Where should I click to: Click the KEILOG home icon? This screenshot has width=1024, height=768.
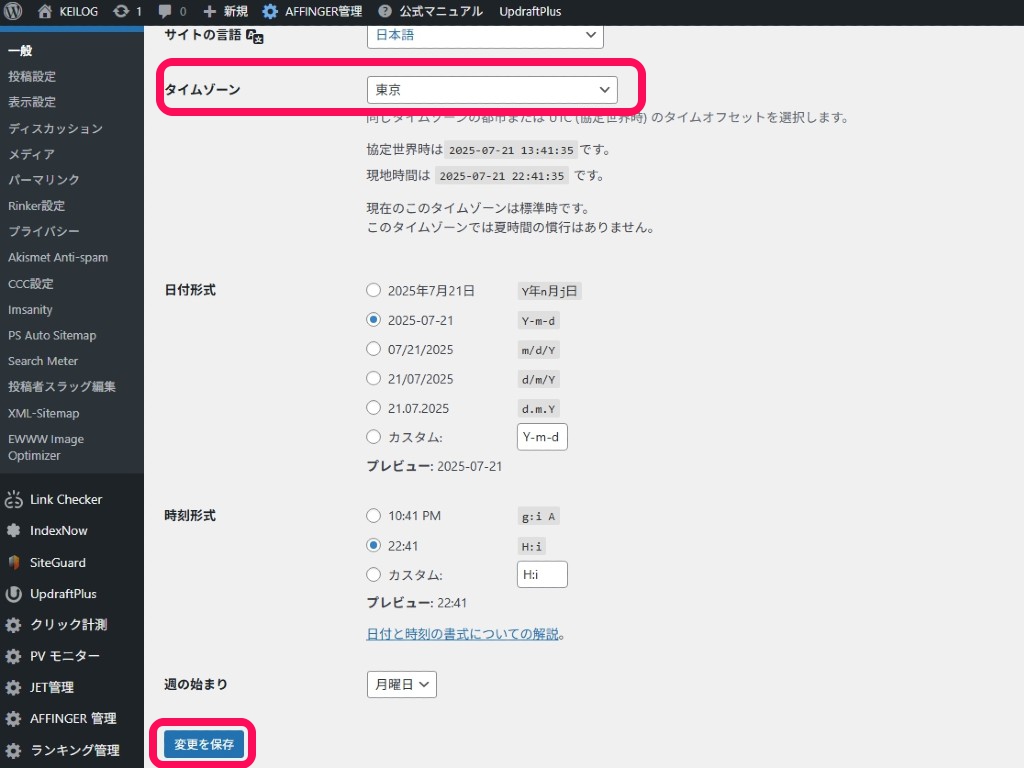click(44, 11)
